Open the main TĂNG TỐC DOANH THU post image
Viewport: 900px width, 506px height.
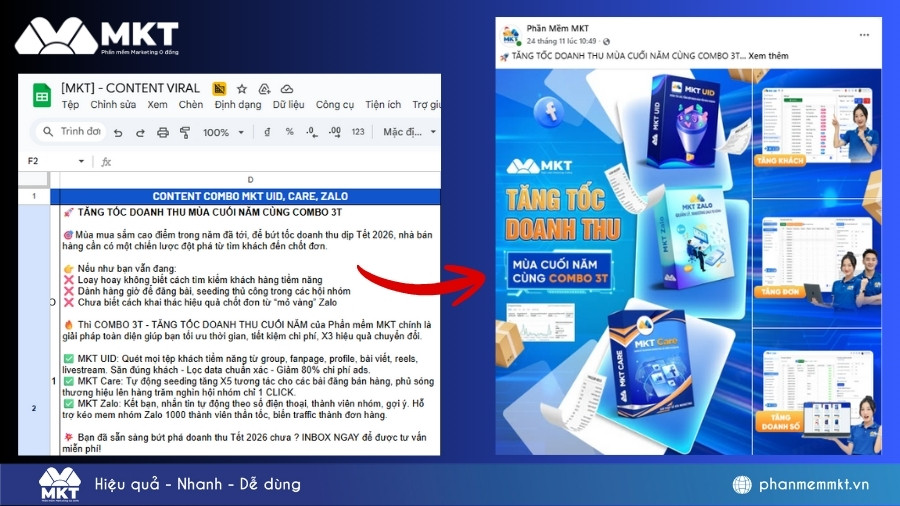coord(624,262)
